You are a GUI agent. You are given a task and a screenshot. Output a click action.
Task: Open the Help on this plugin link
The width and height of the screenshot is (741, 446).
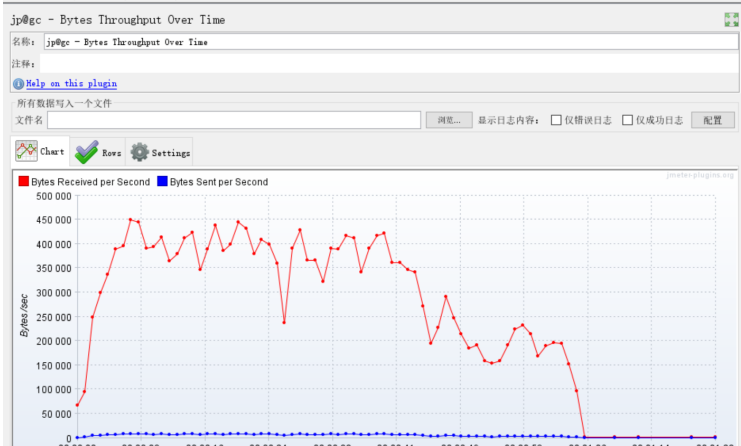coord(71,84)
